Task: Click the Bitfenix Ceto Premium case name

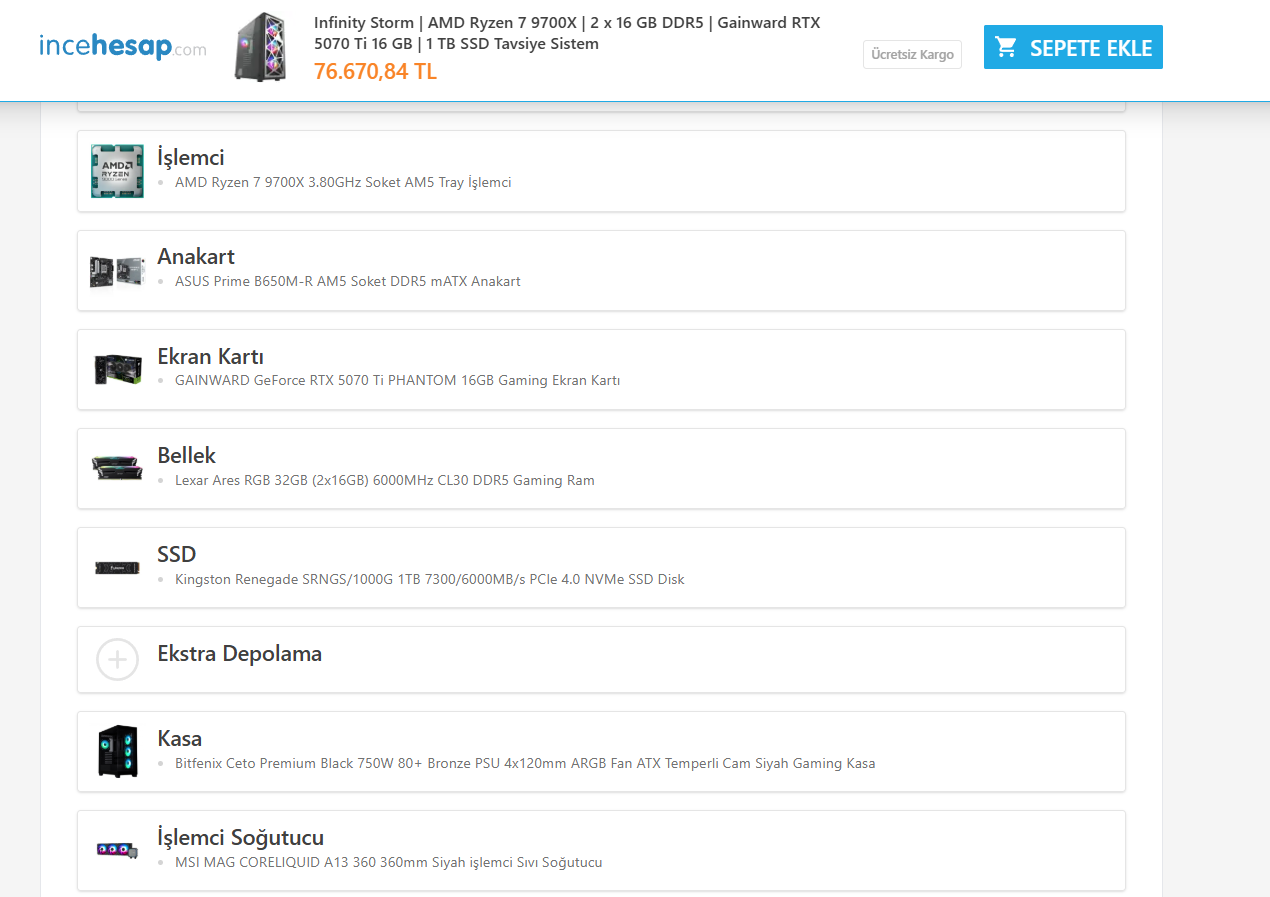Action: point(524,763)
